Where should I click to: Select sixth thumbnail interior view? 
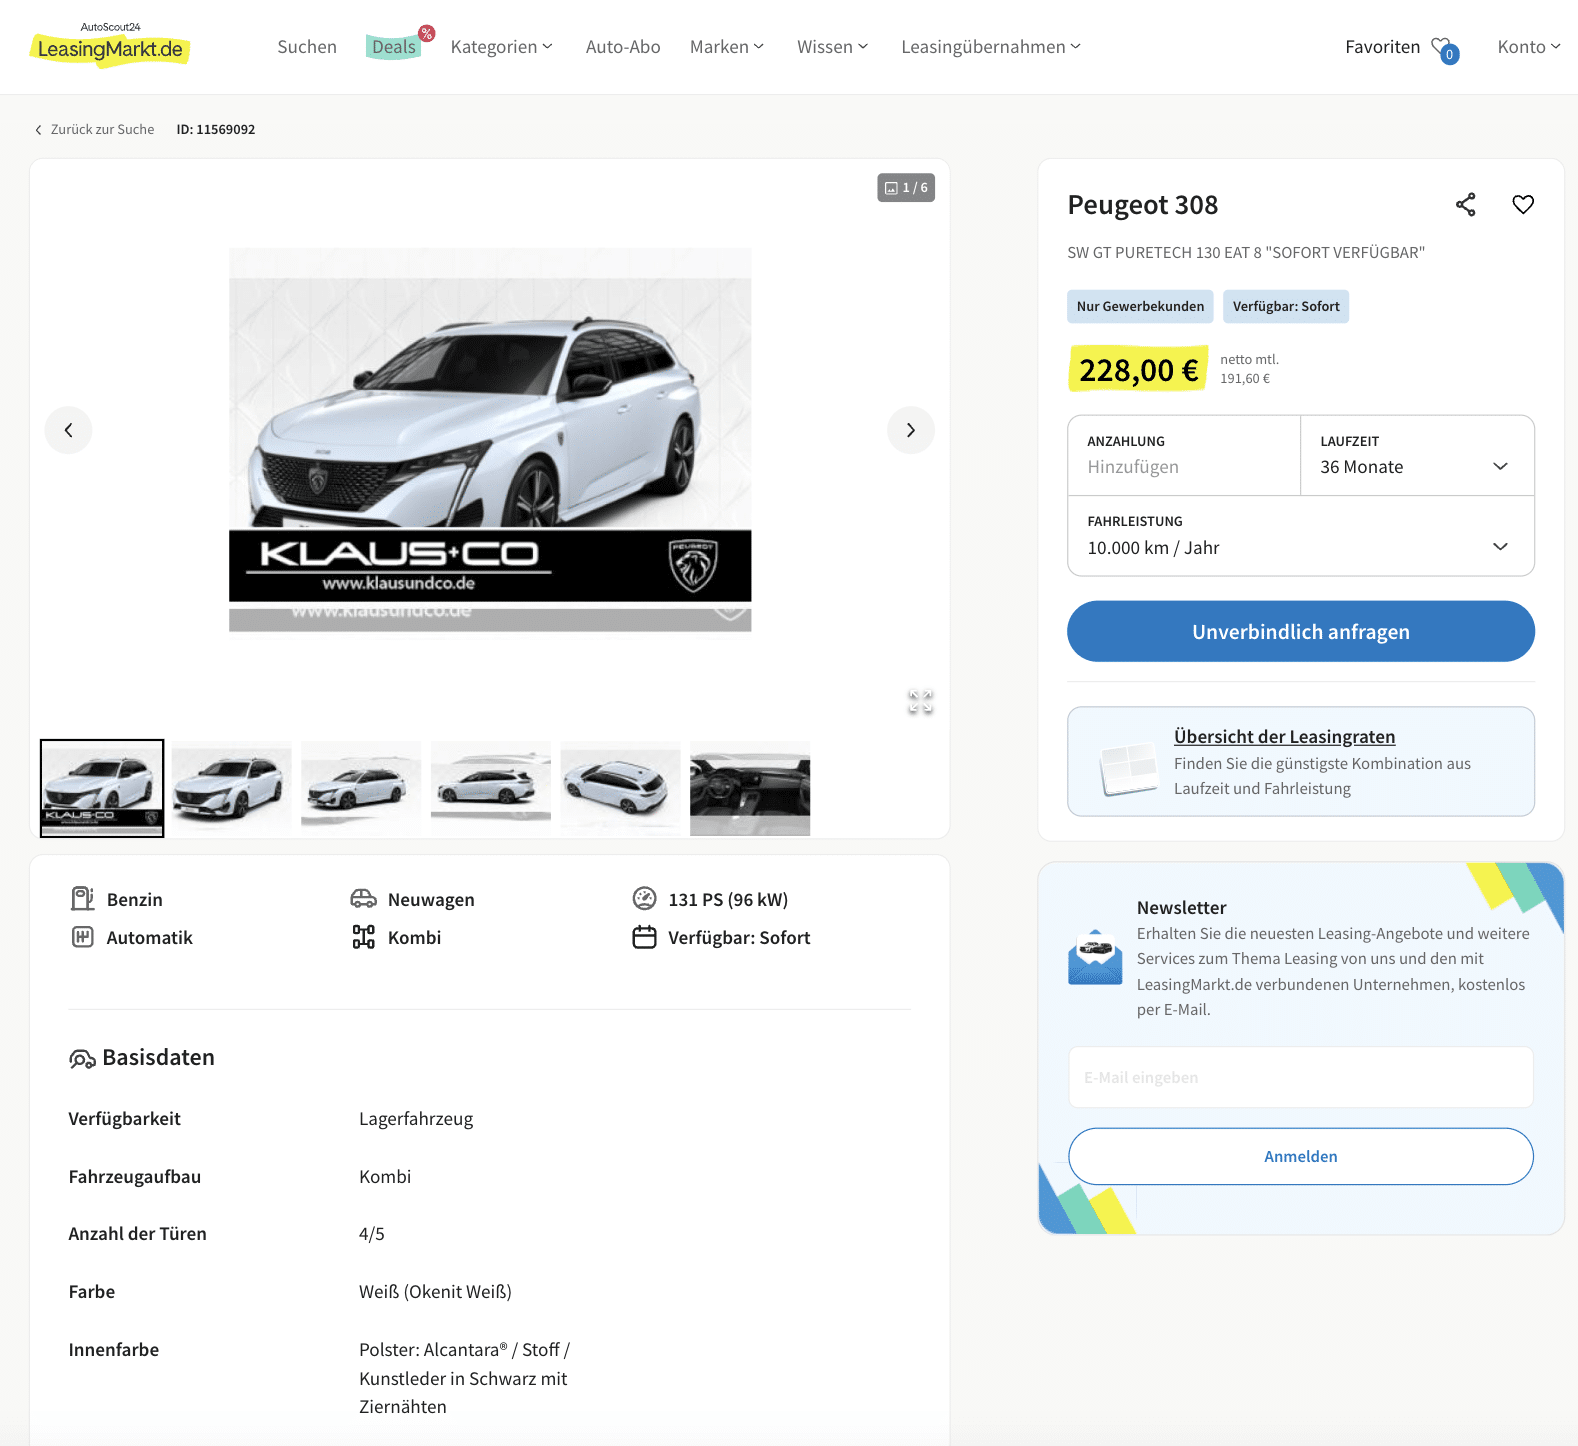[x=750, y=788]
